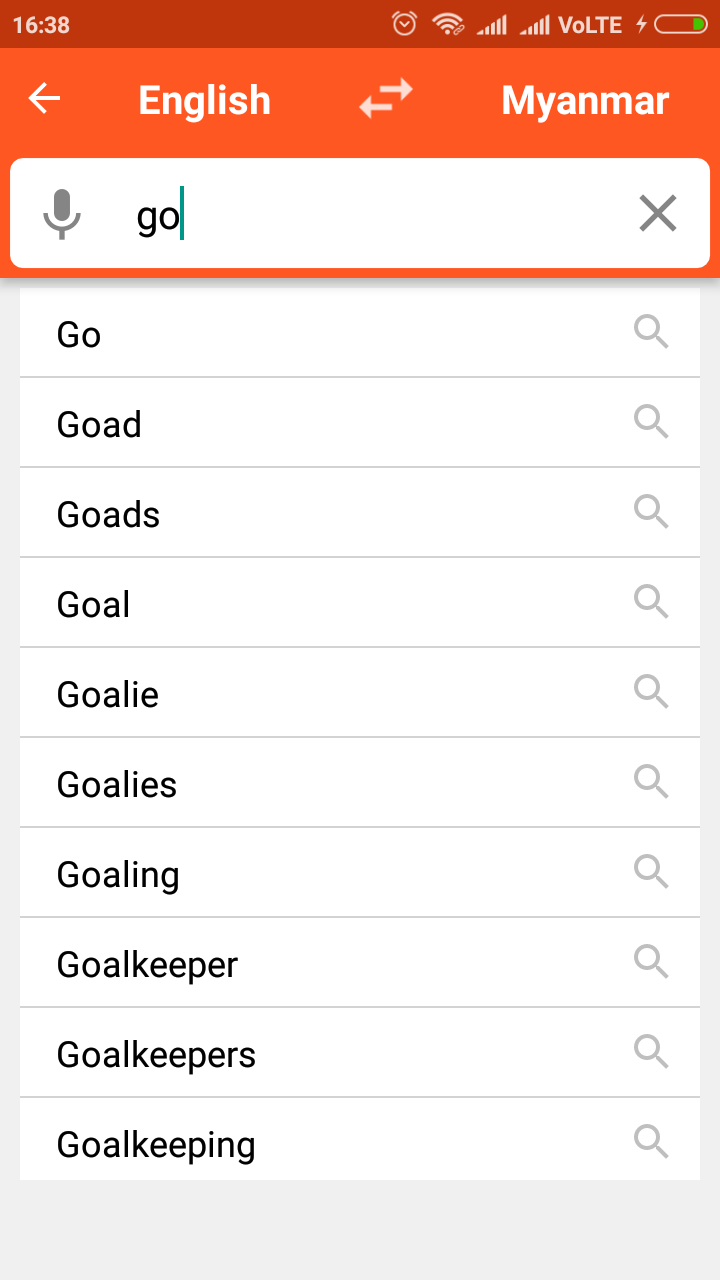Clear search text with X icon
The height and width of the screenshot is (1280, 720).
tap(658, 213)
